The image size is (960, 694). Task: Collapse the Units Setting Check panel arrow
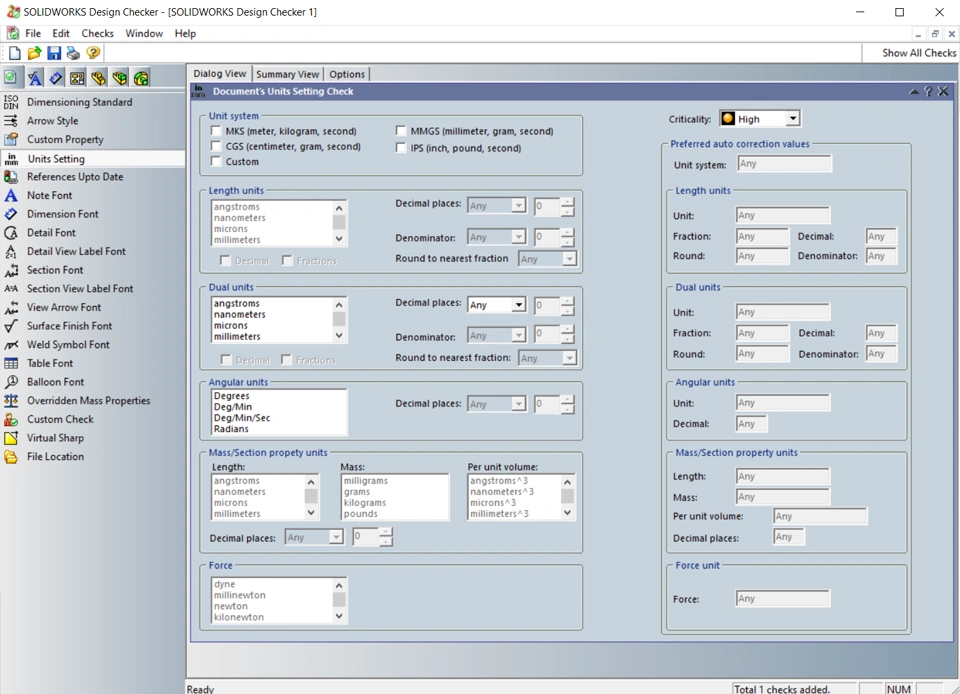tap(914, 92)
